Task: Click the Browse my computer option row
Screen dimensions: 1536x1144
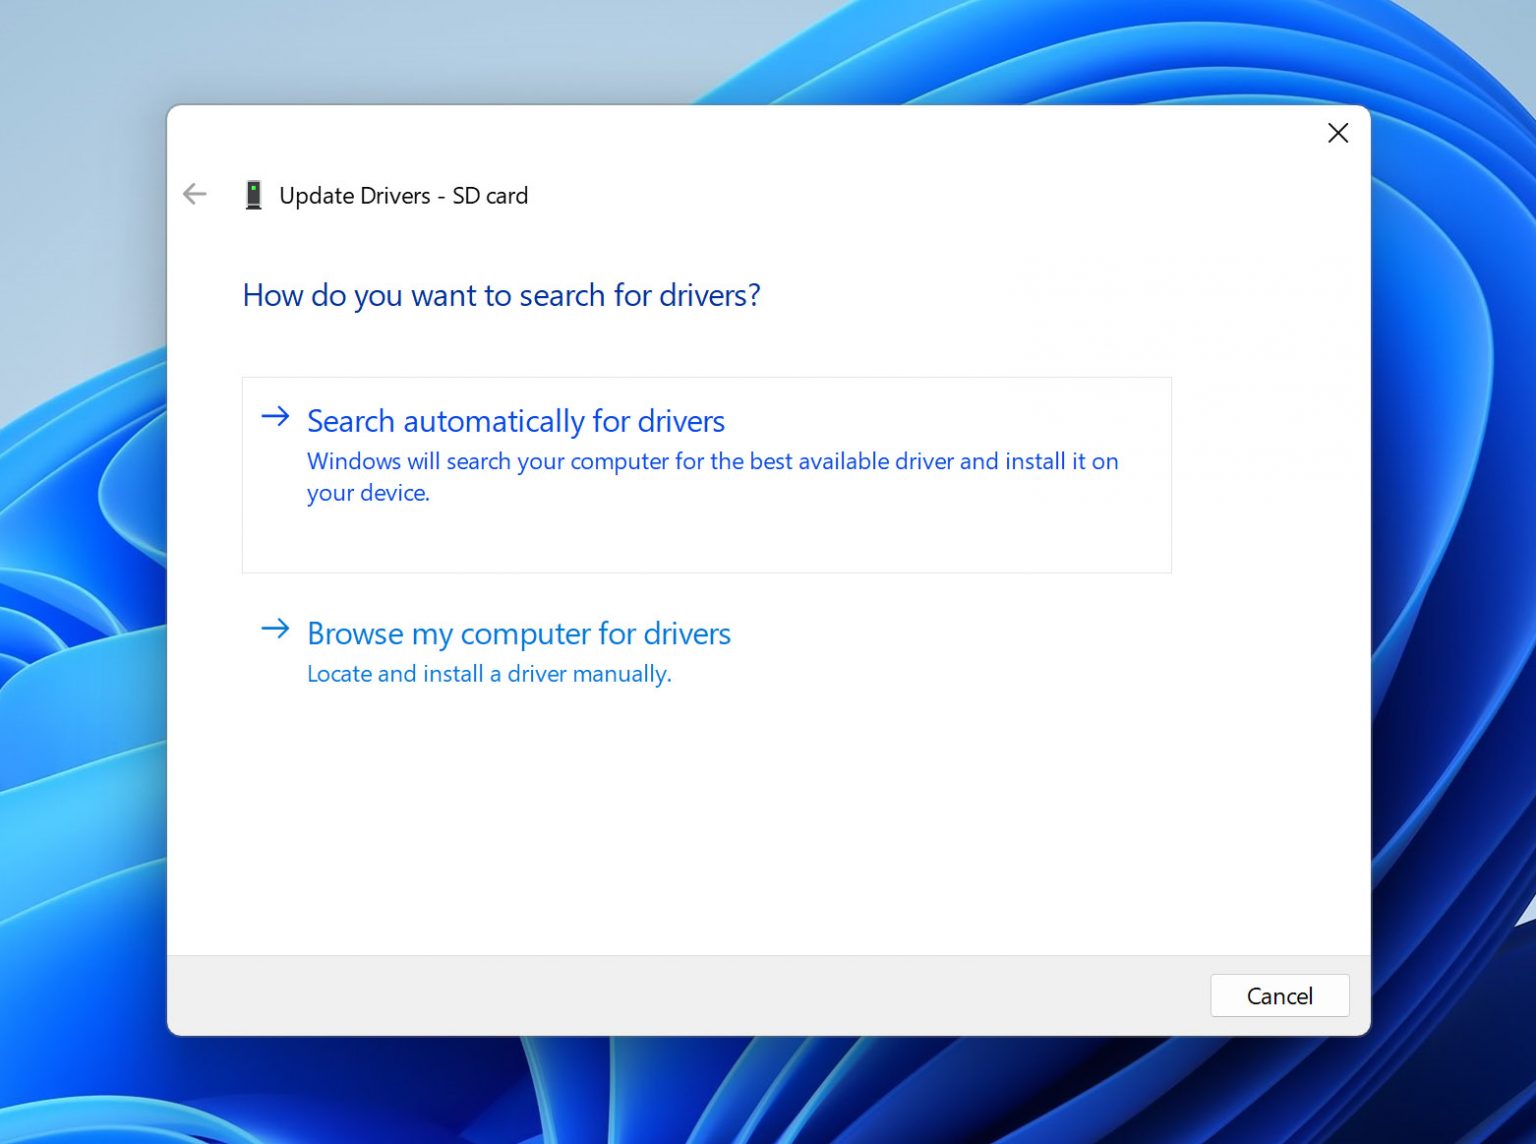Action: pos(519,650)
